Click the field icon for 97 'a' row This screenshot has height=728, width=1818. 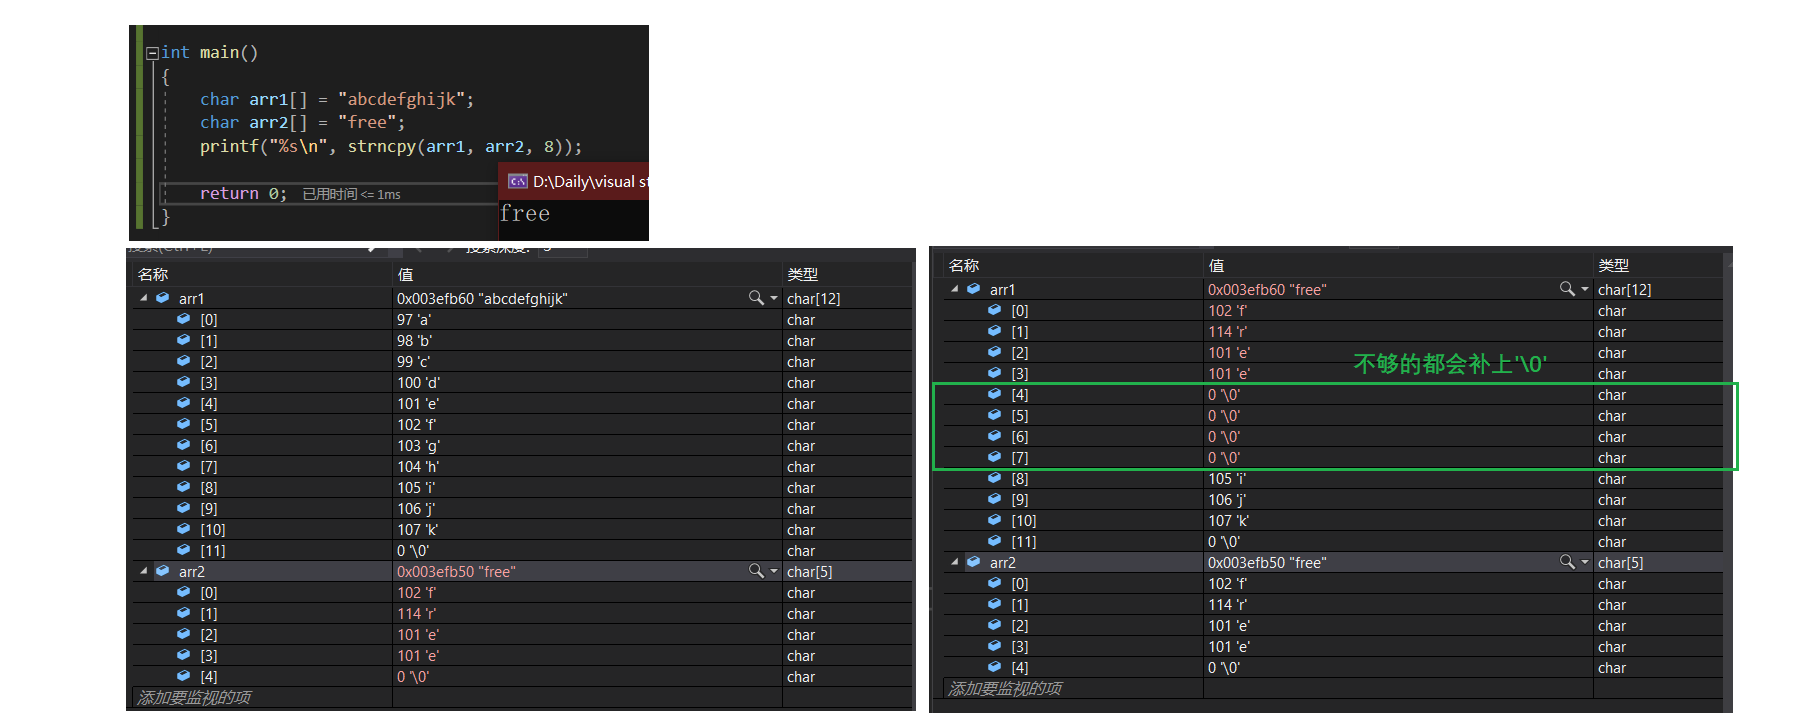tap(183, 319)
